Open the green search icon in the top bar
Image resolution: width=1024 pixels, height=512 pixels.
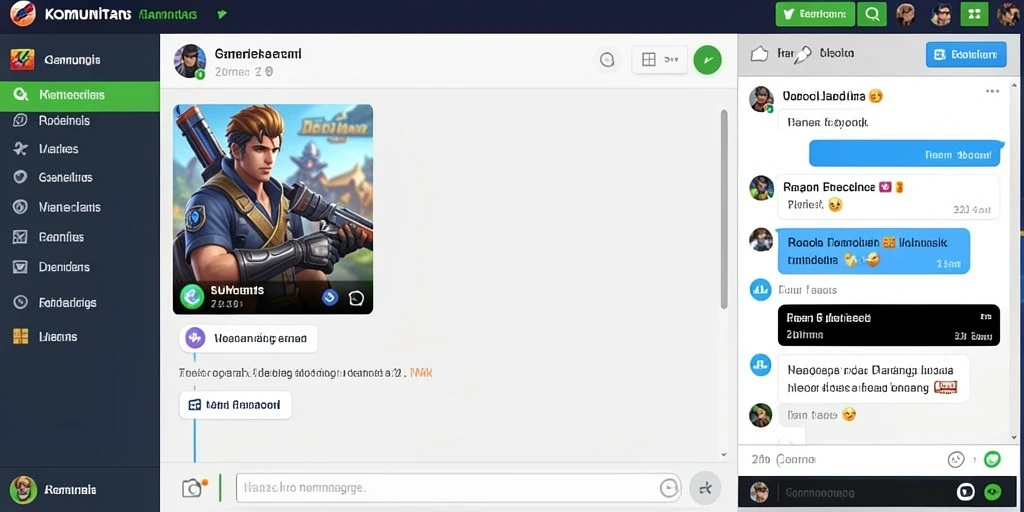coord(872,14)
